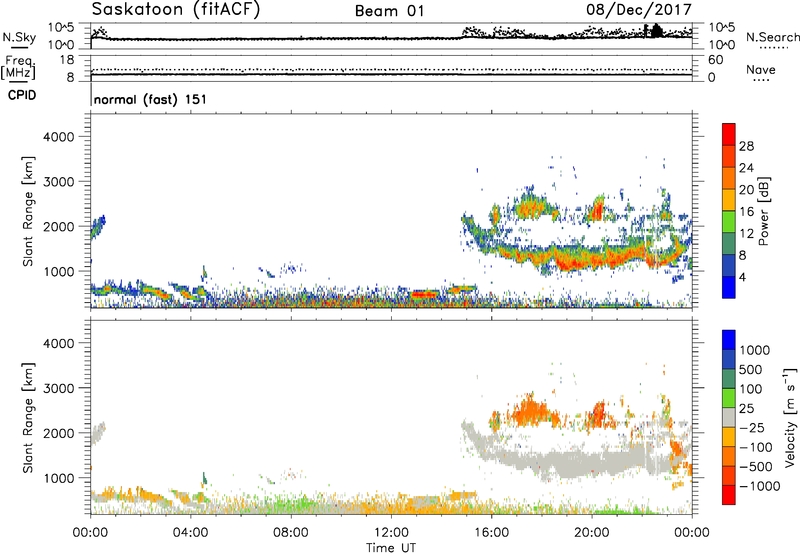The height and width of the screenshot is (554, 800).
Task: Click the '-1000' tick on velocity scale
Action: pos(760,486)
